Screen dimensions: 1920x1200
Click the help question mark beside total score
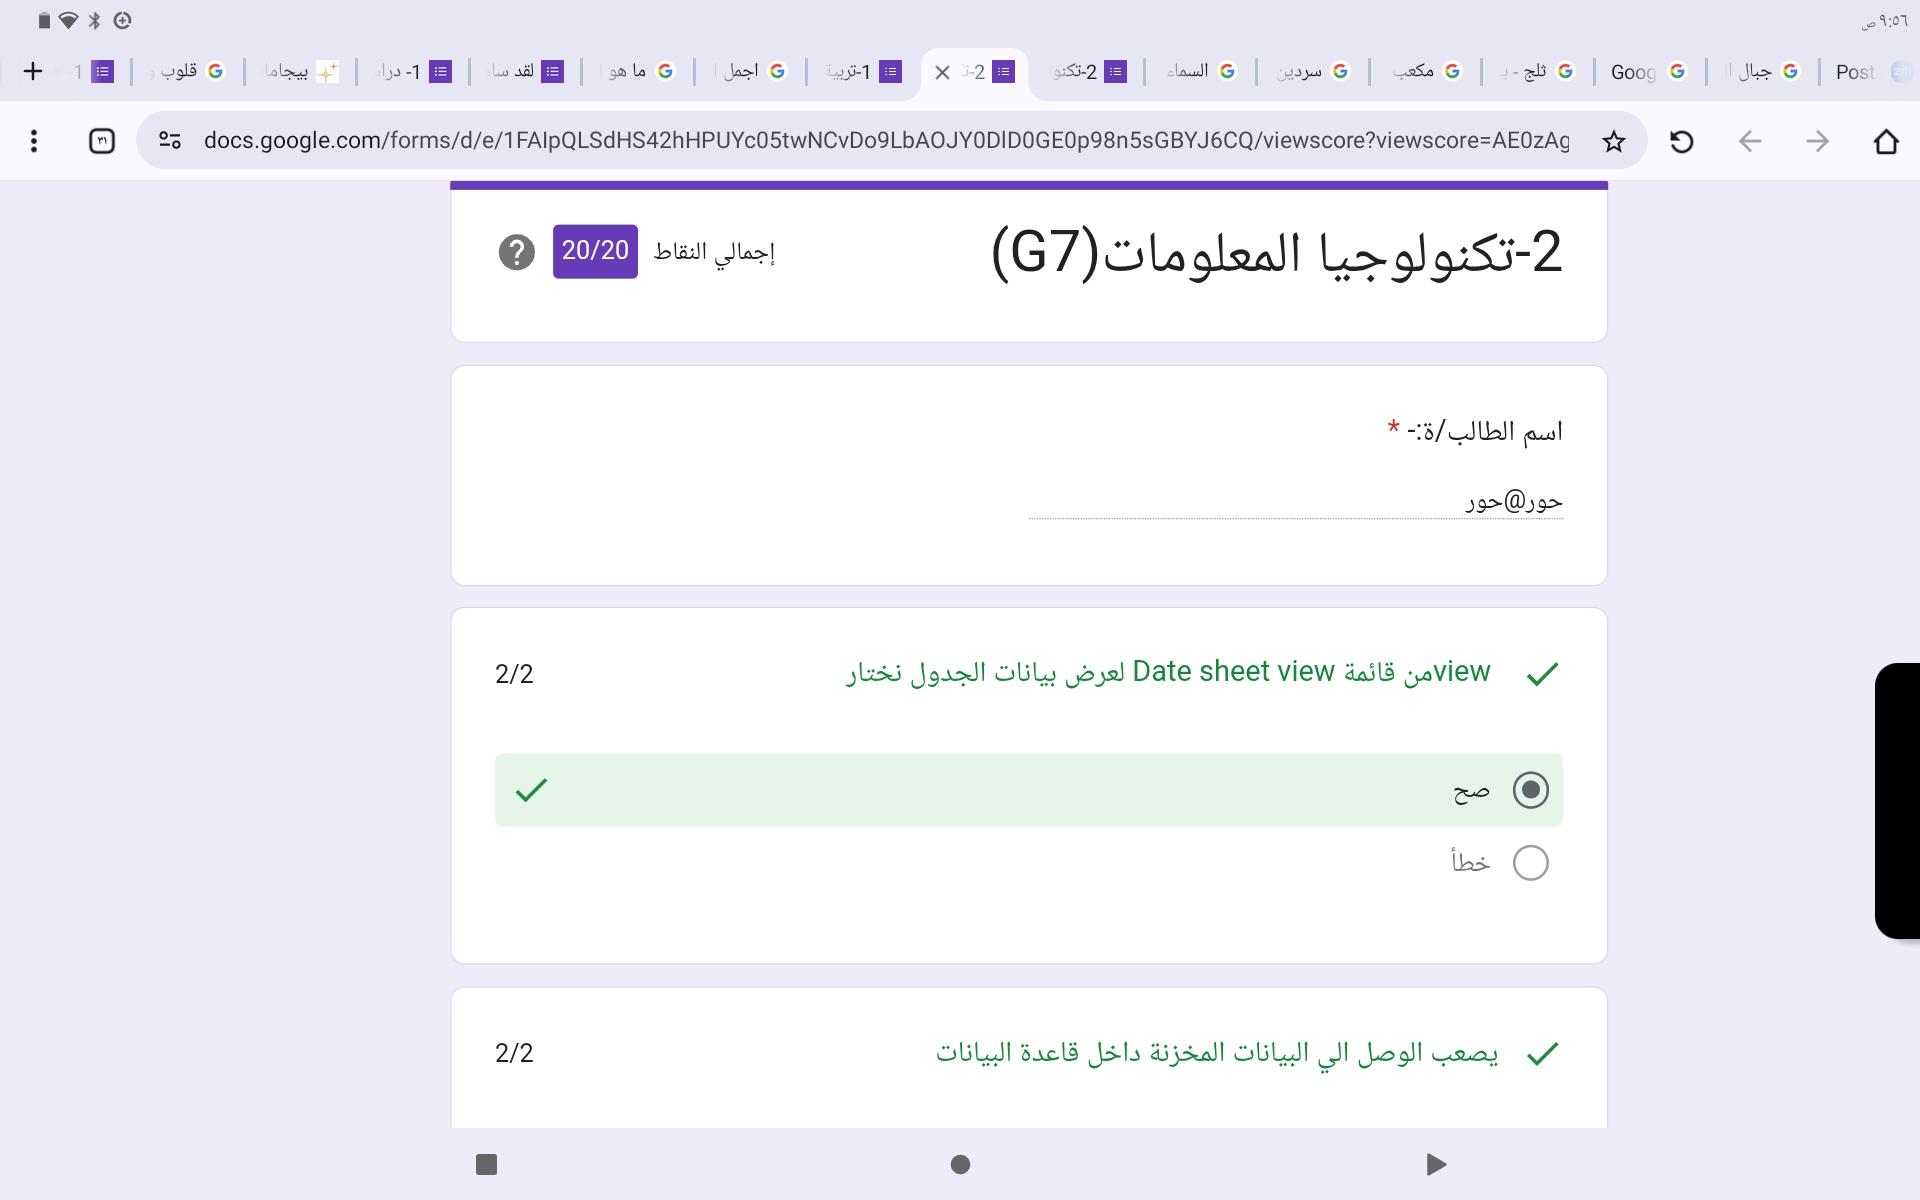[x=516, y=252]
